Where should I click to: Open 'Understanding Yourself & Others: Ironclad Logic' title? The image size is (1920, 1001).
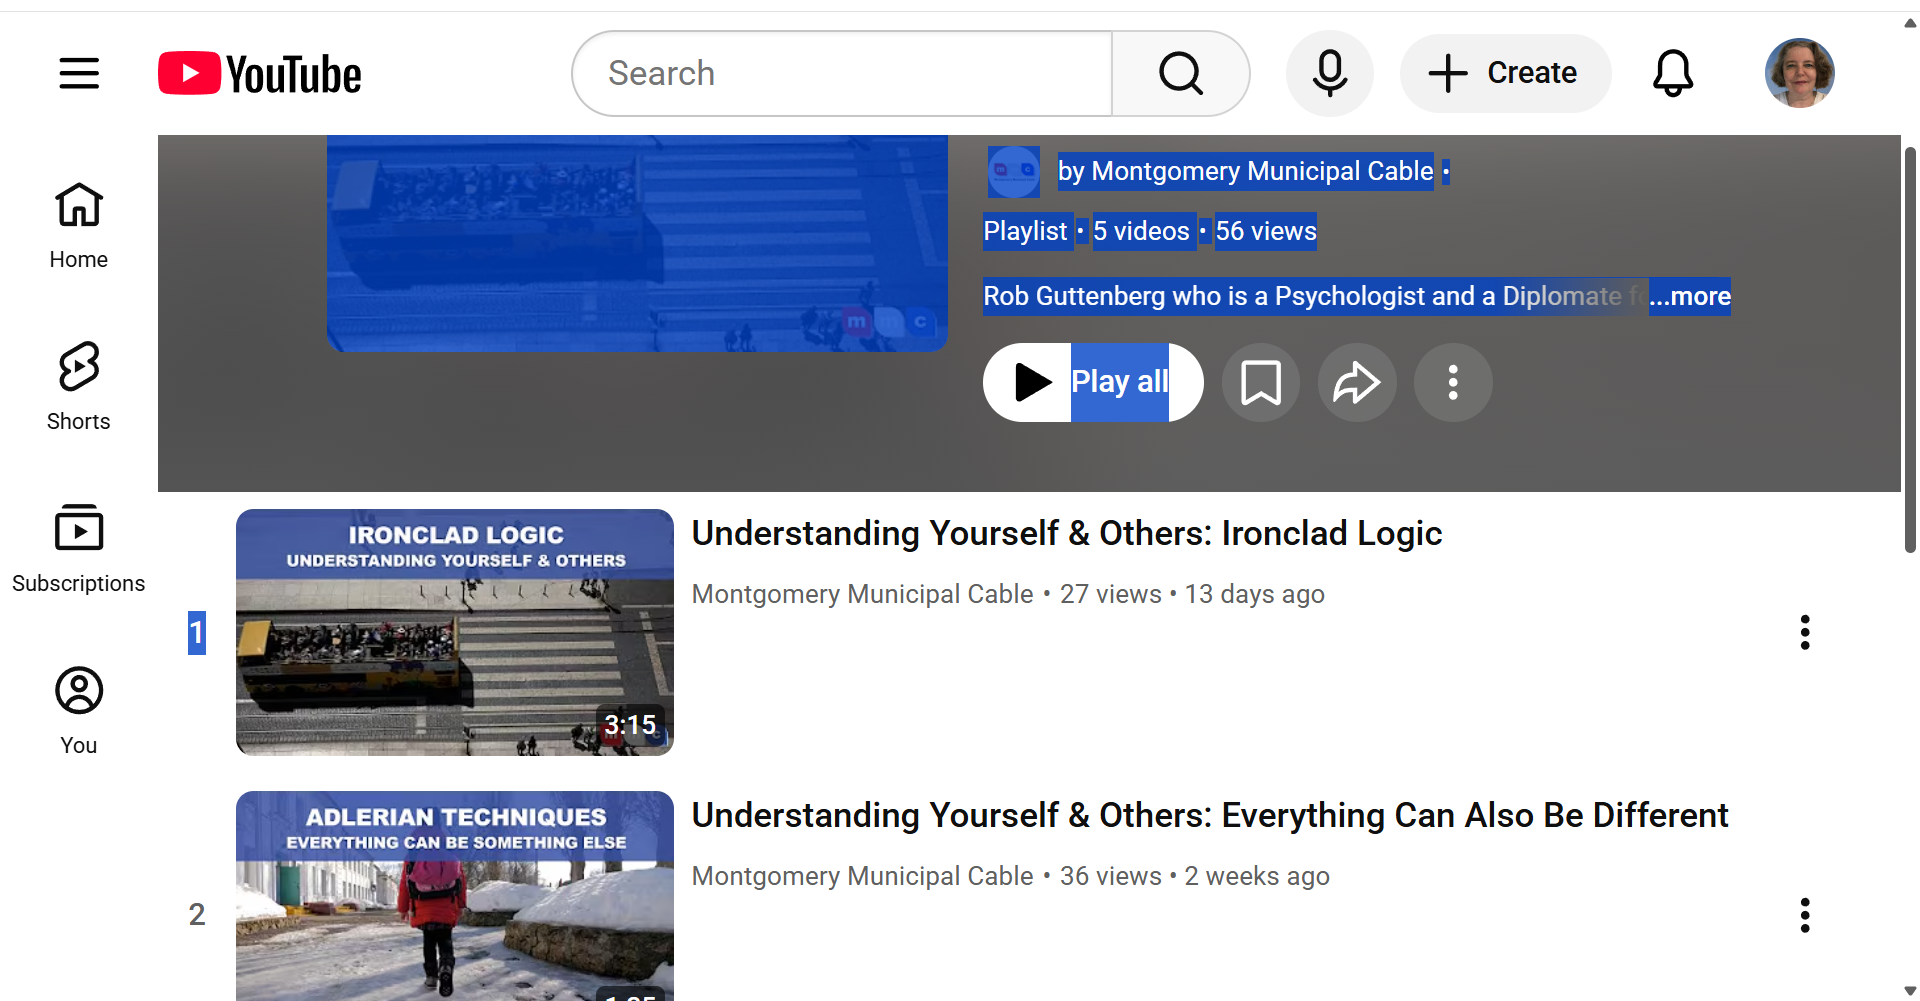1067,534
